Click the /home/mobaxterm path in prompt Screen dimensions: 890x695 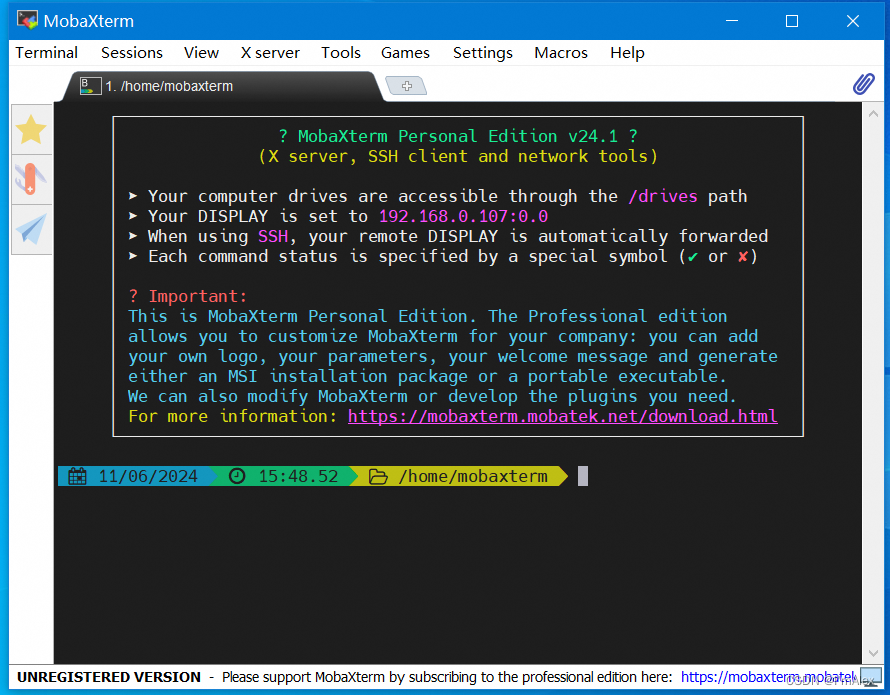coord(473,476)
